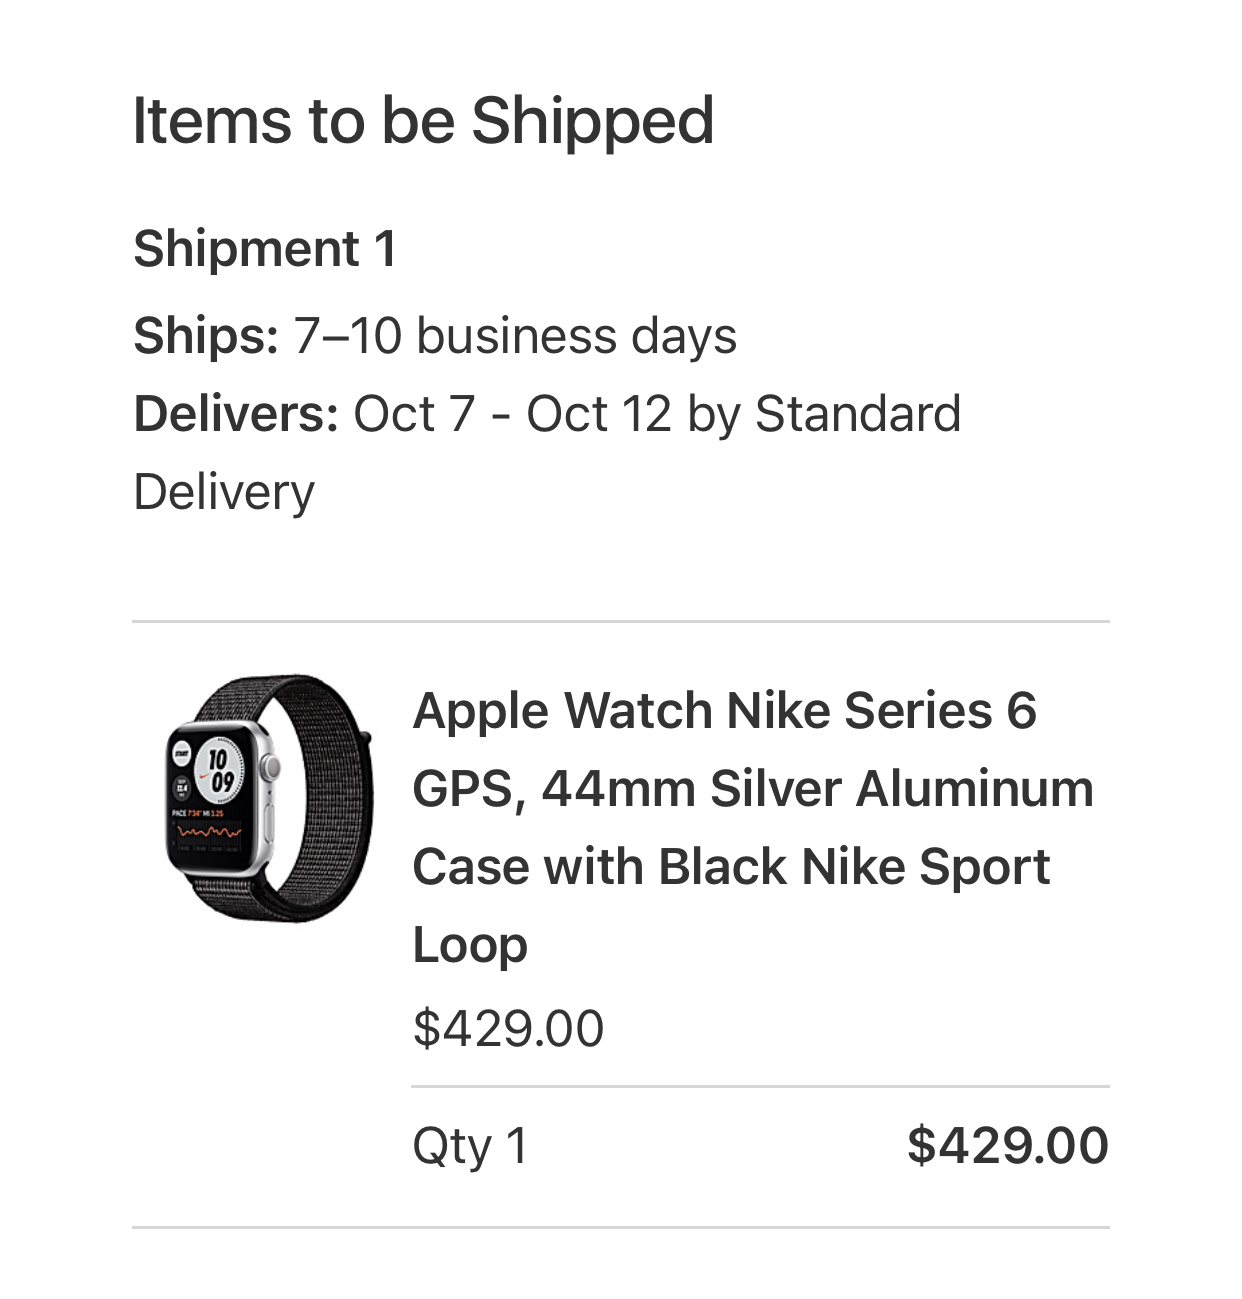
Task: Click the "7–10 business days" text
Action: [x=515, y=336]
